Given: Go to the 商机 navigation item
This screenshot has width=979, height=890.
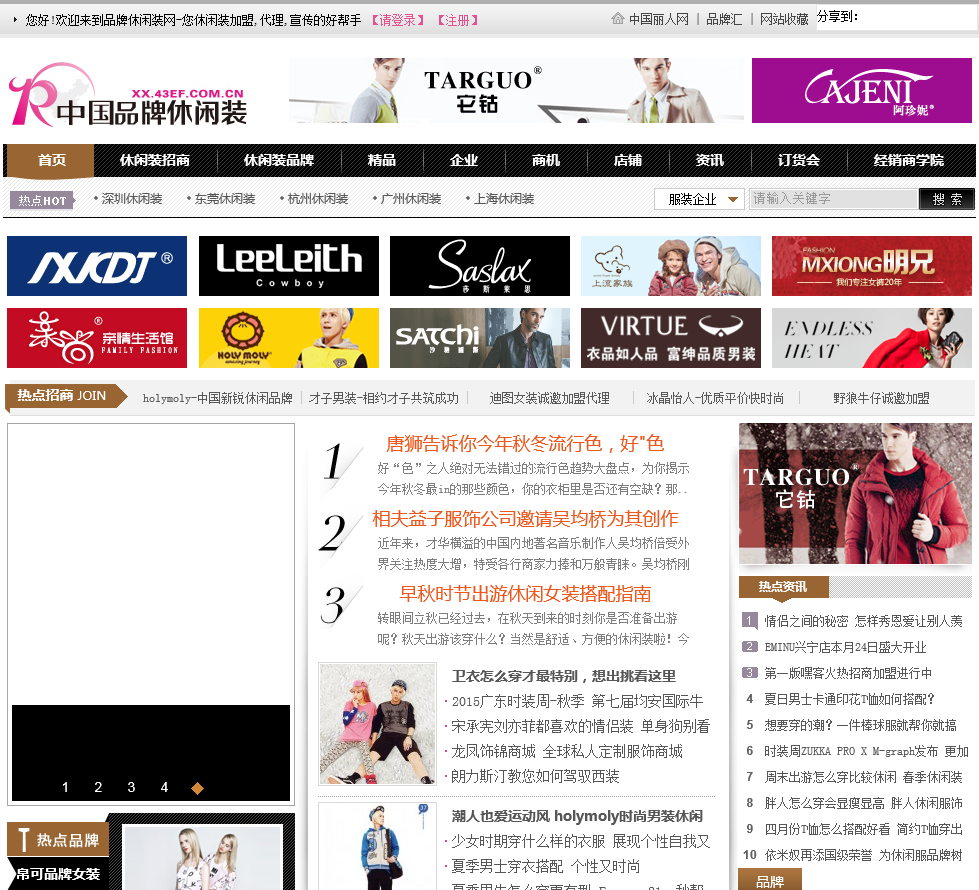Looking at the screenshot, I should click(546, 160).
